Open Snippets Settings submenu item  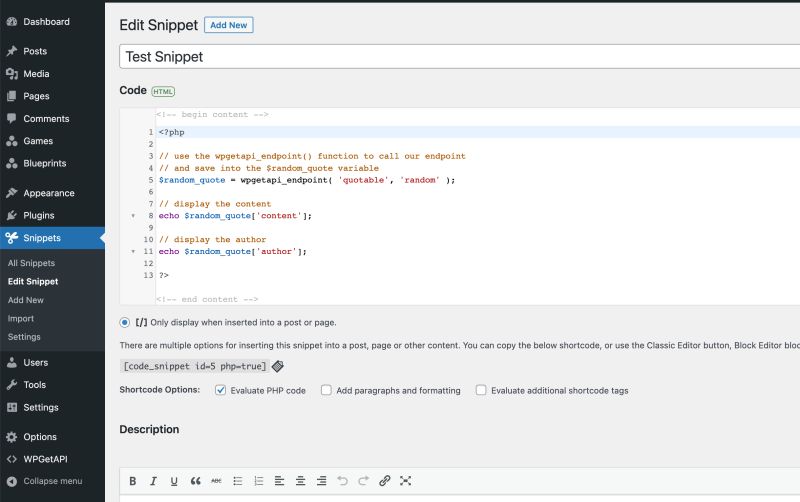(x=24, y=337)
